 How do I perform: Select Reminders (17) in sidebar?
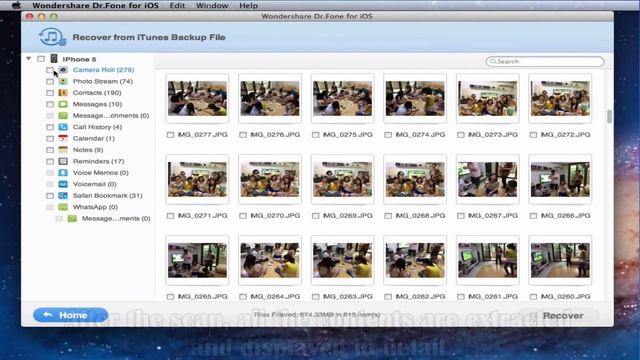point(98,162)
